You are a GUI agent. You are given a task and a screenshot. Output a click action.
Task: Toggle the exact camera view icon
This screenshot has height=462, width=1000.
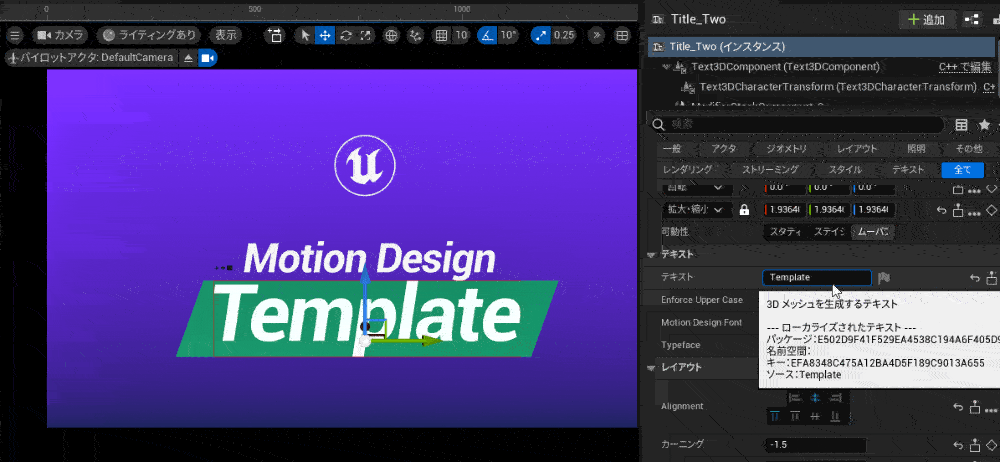click(207, 57)
